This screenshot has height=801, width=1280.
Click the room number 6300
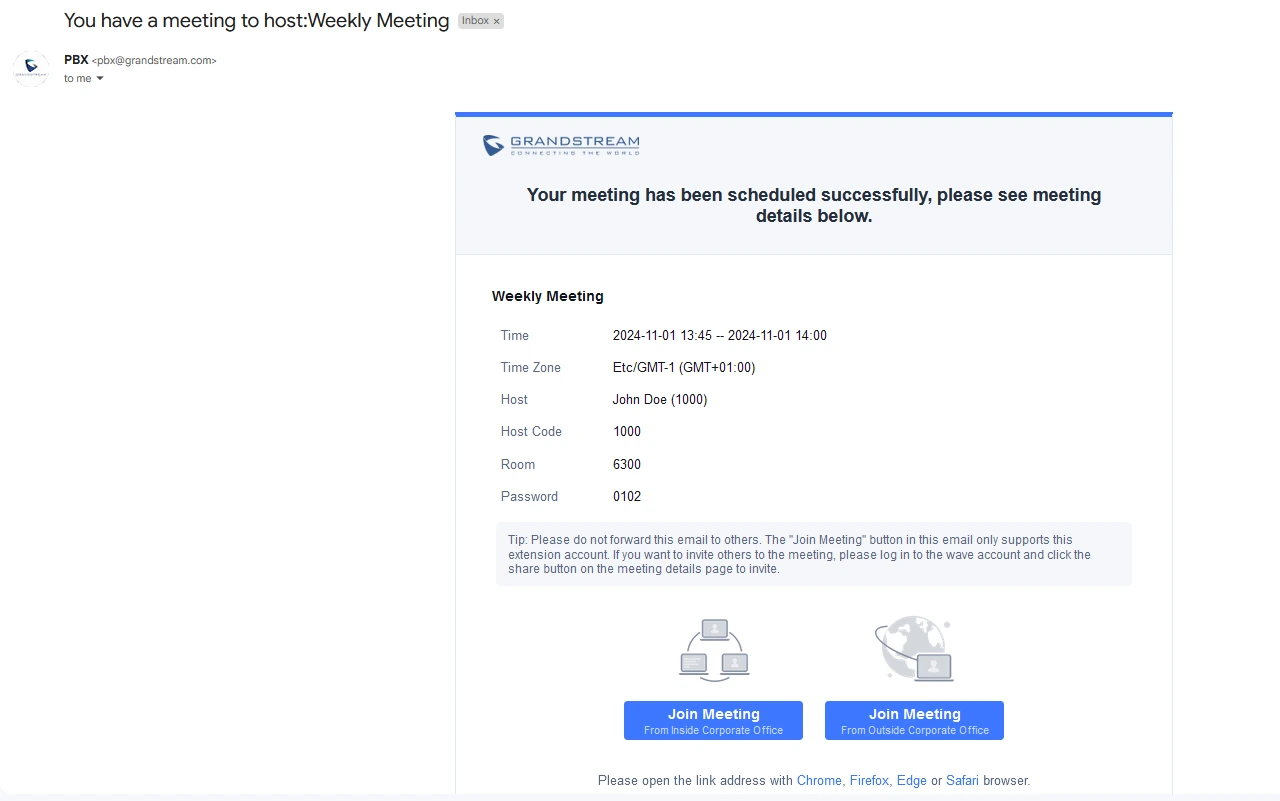627,465
